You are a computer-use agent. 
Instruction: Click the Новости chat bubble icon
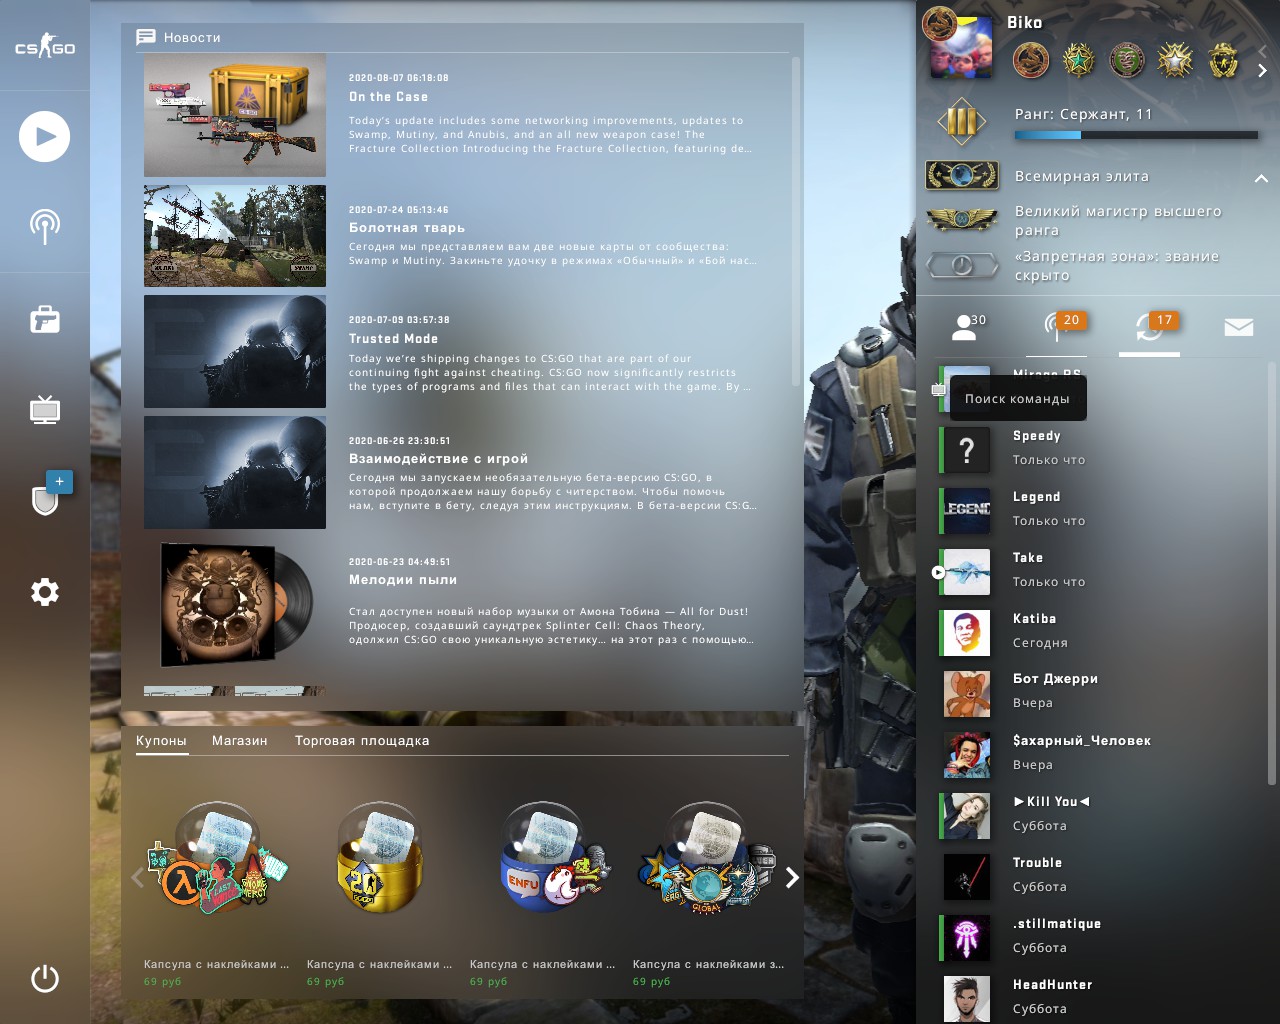pos(146,37)
